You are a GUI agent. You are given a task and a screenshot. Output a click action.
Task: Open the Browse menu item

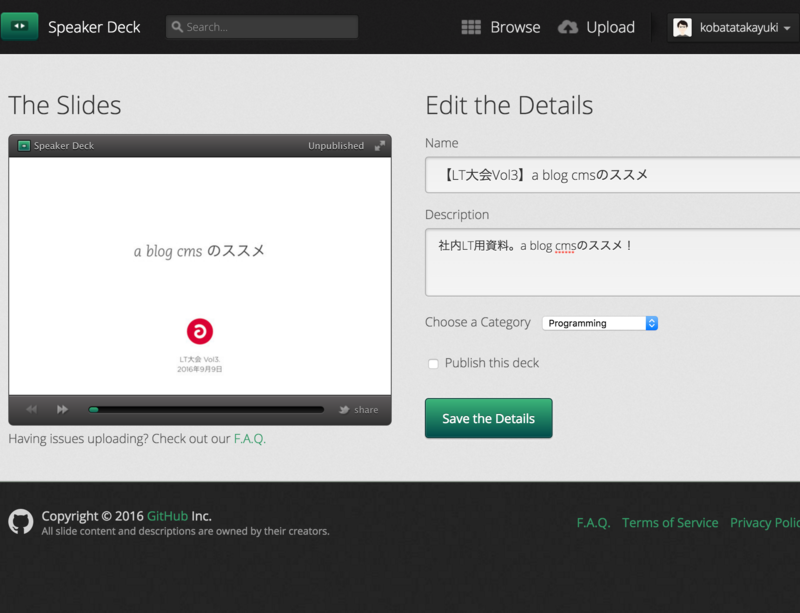click(x=515, y=27)
